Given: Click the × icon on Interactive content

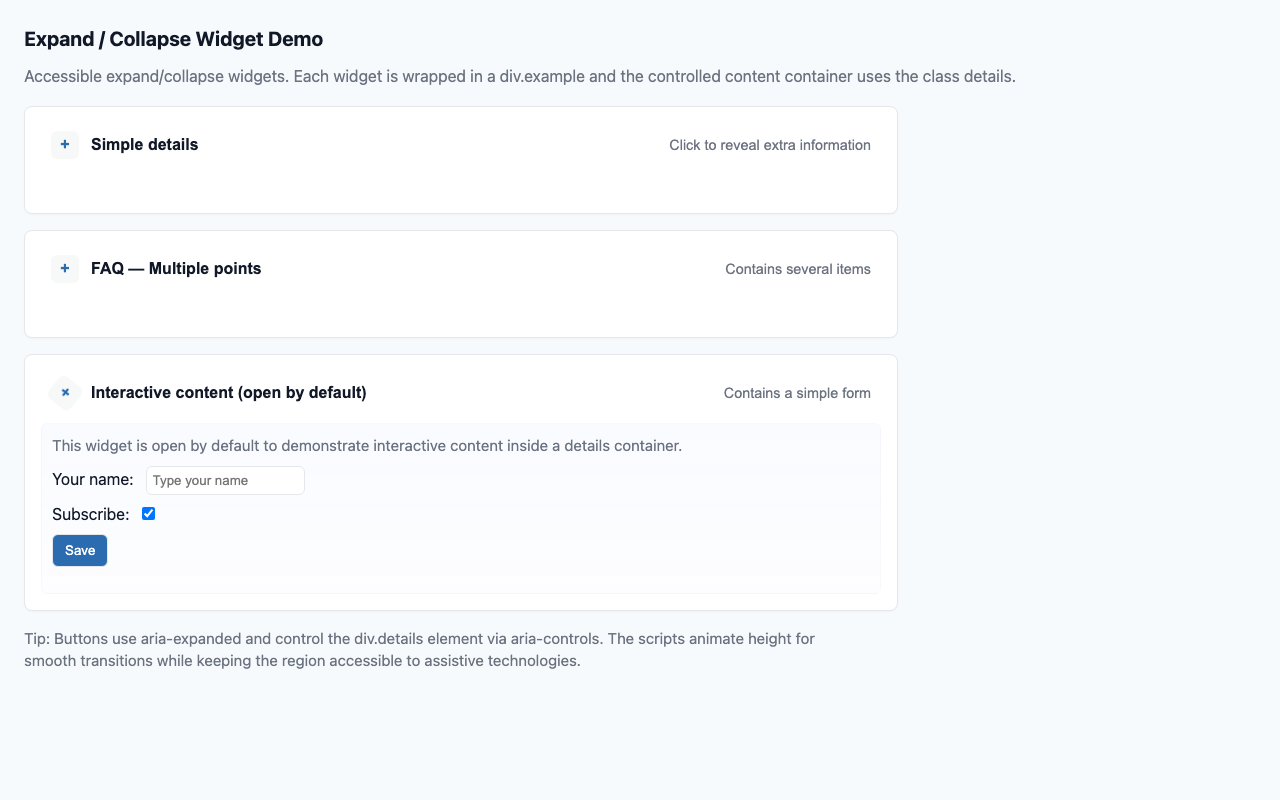Looking at the screenshot, I should pos(64,392).
